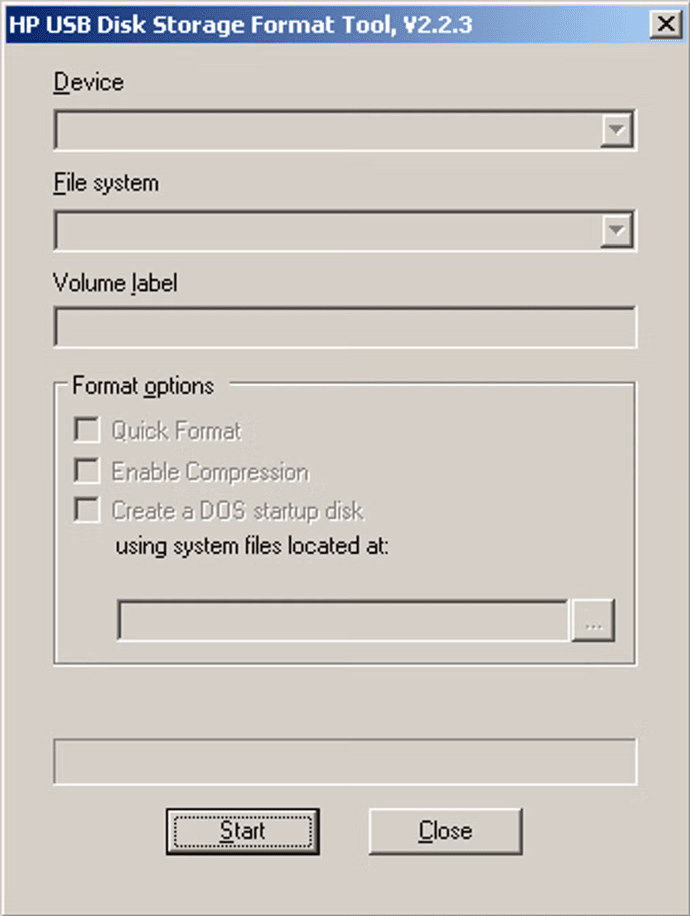Image resolution: width=690 pixels, height=916 pixels.
Task: Click the empty progress bar above Start
Action: click(x=345, y=762)
